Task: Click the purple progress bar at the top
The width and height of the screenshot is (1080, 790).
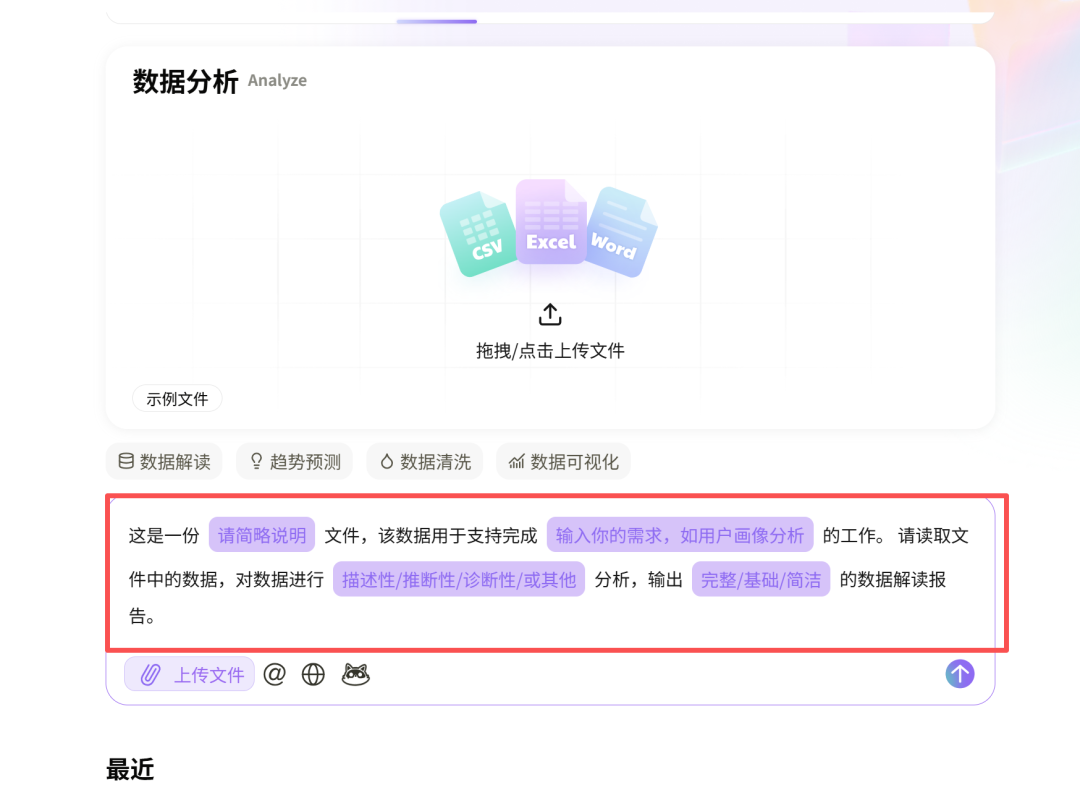Action: (437, 20)
